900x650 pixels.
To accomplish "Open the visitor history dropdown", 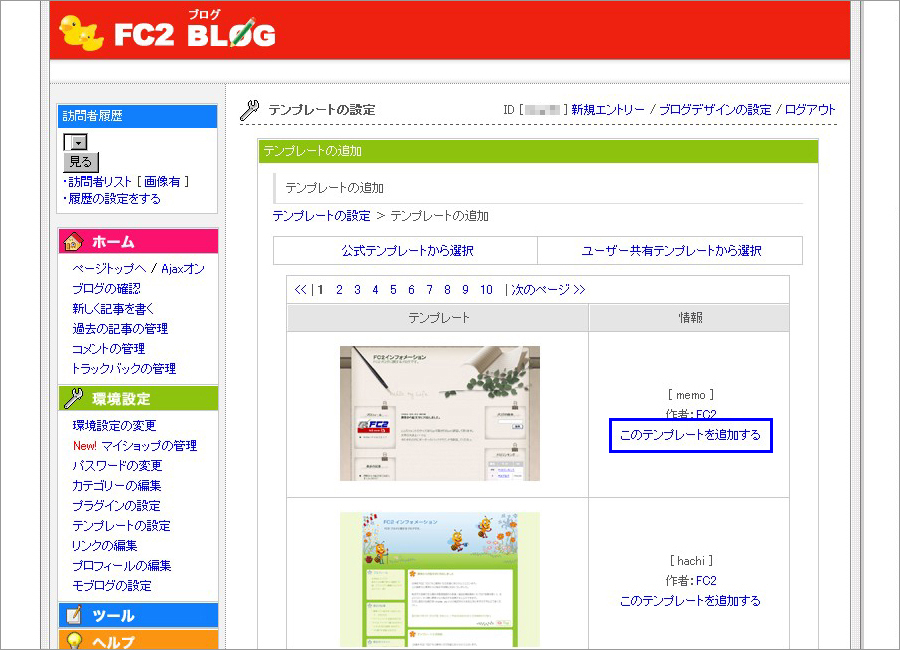I will coord(75,142).
